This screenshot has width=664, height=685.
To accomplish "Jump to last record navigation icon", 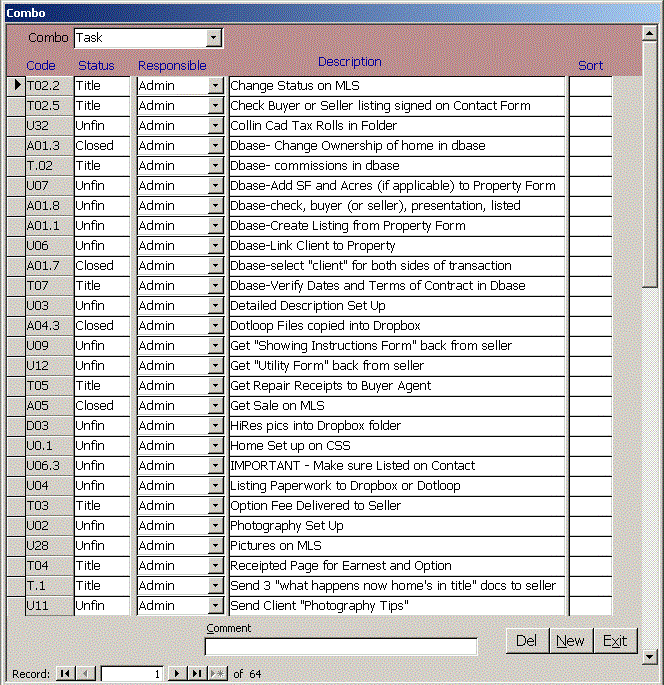I will 197,673.
